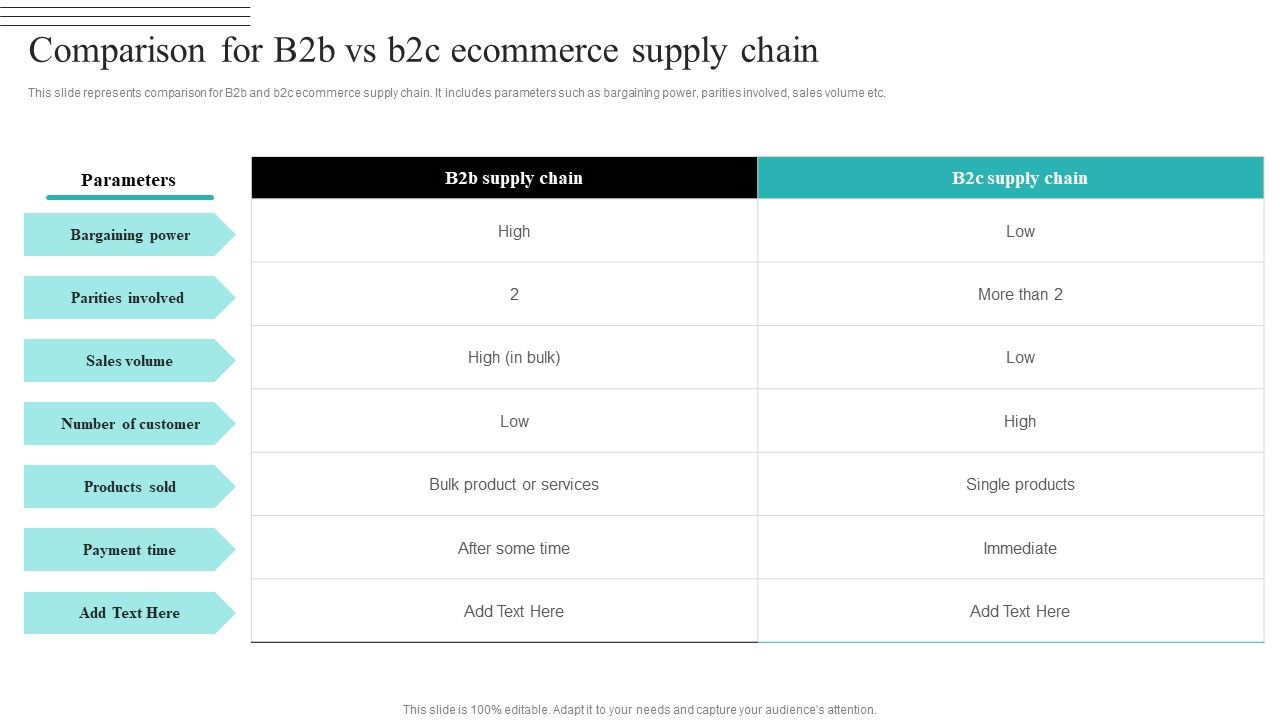This screenshot has height=720, width=1280.
Task: Select the black B2b supply chain header
Action: tap(513, 178)
